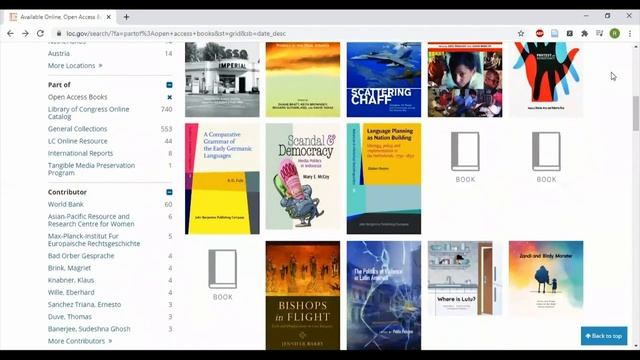Open Comparative Grammar of Early Germanic Languages
Viewport: 640px width, 360px height.
222,179
